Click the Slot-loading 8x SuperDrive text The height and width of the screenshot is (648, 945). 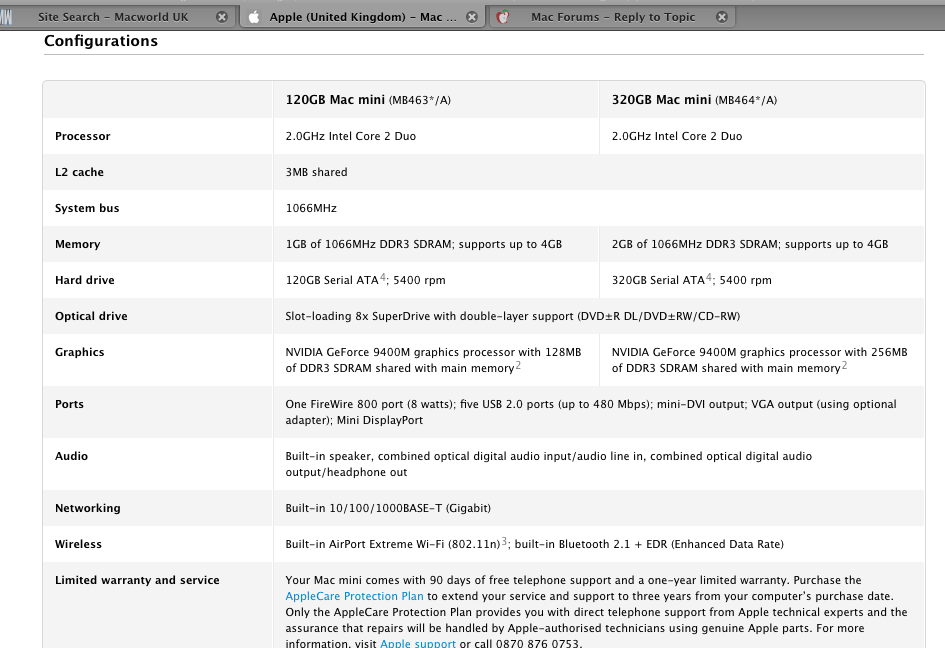click(512, 316)
